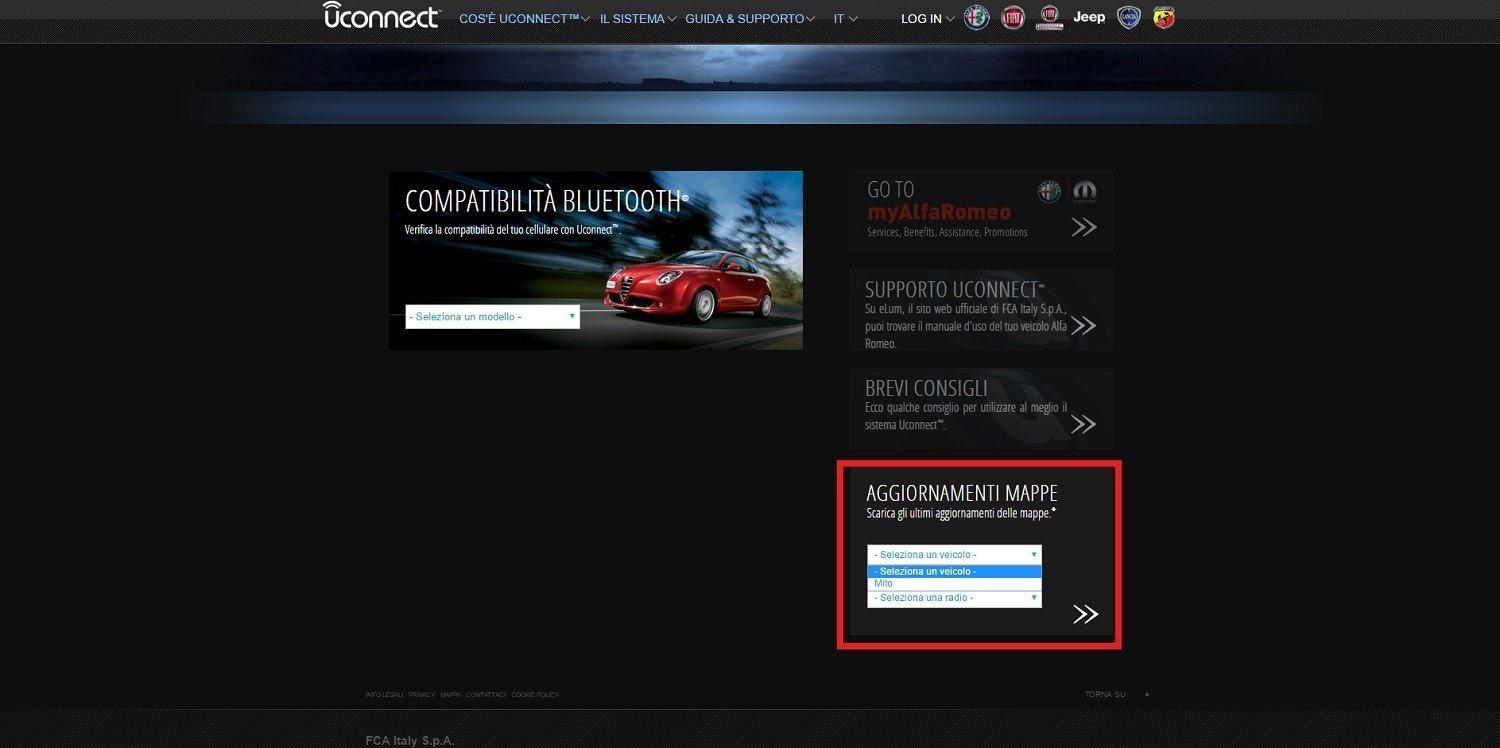Open the IT language selector
The image size is (1500, 748).
845,19
